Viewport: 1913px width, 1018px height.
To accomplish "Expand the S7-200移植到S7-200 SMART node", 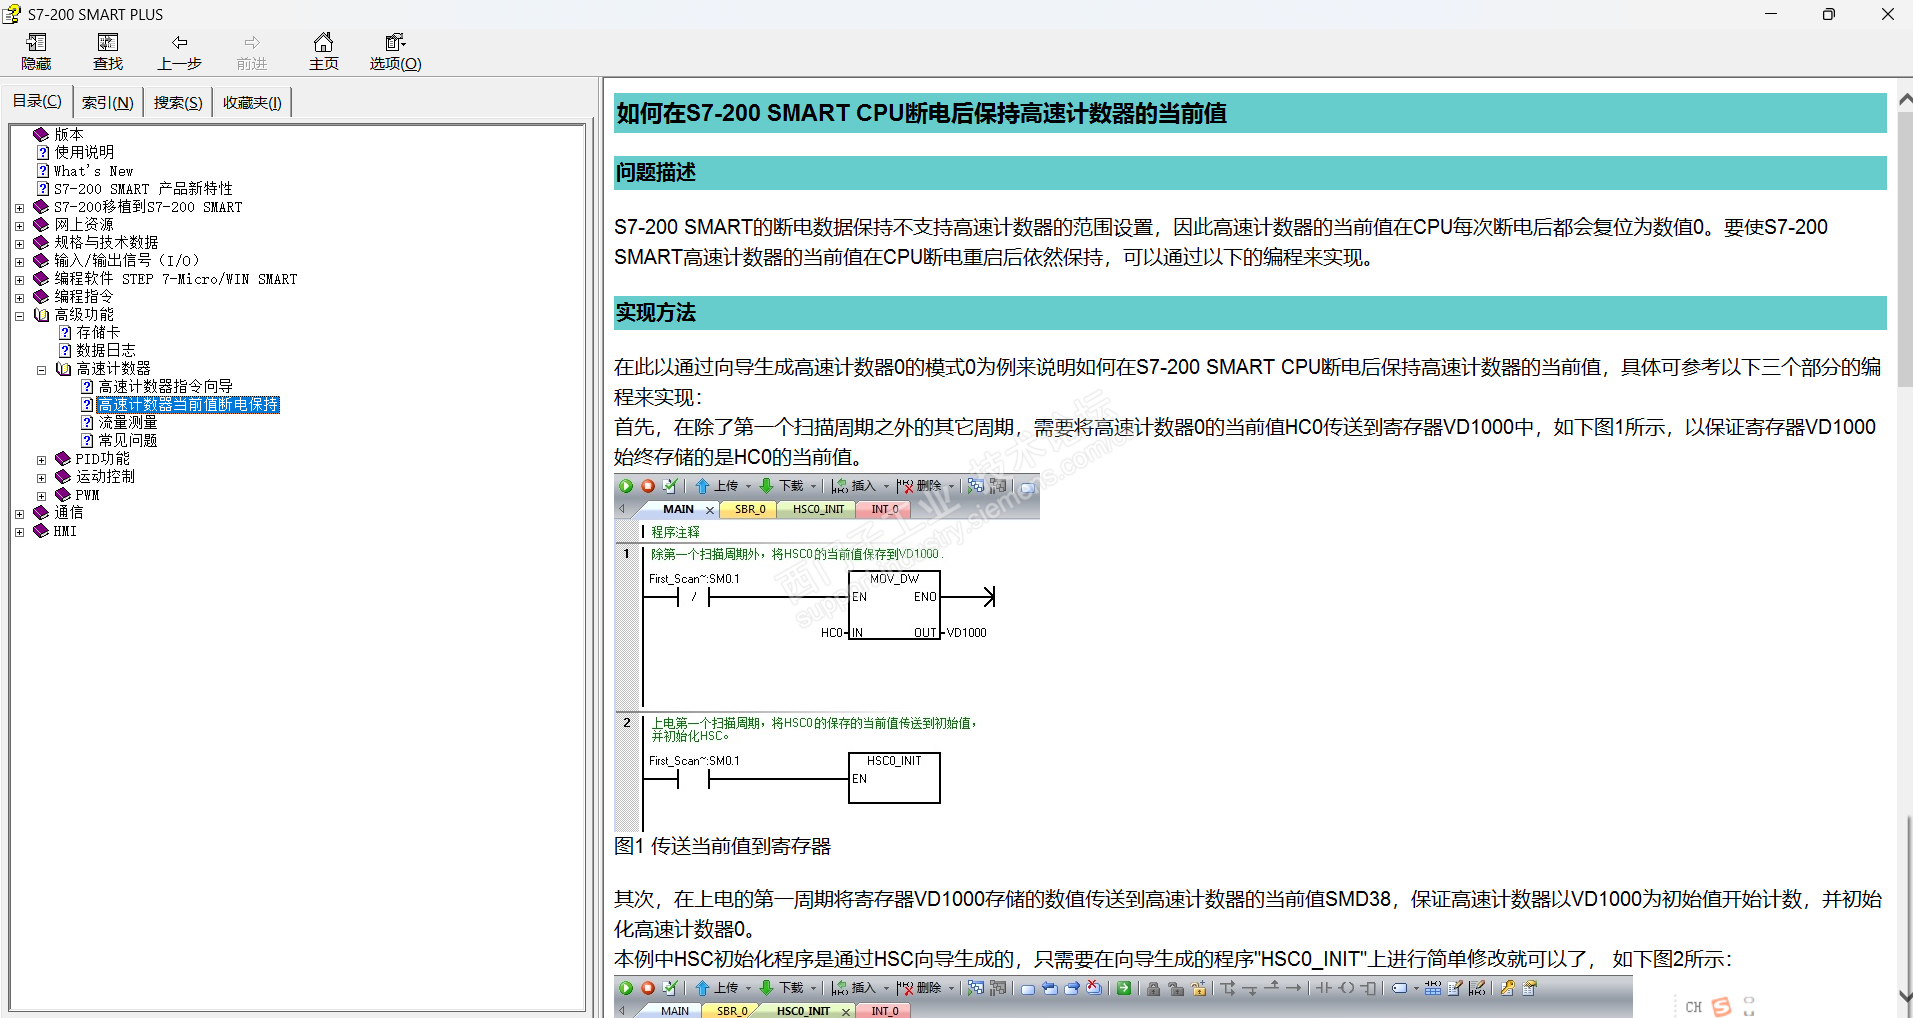I will coord(20,208).
